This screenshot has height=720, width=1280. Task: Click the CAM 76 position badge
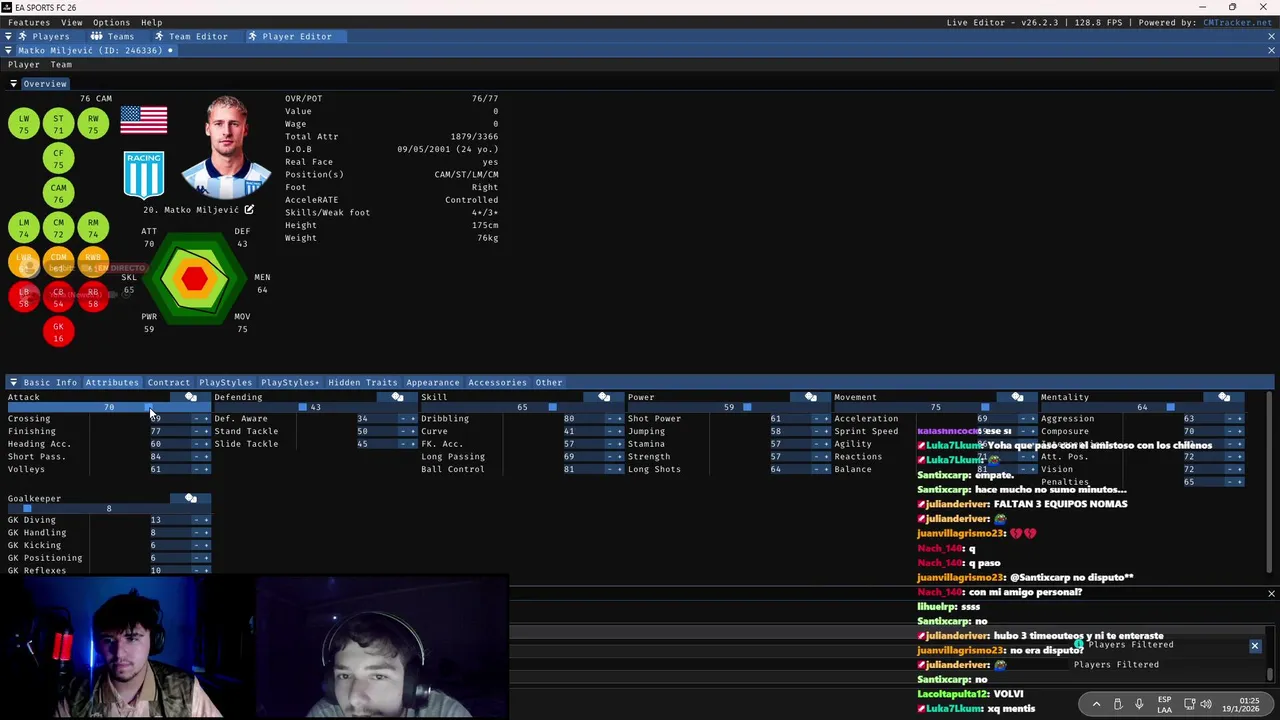pos(58,193)
